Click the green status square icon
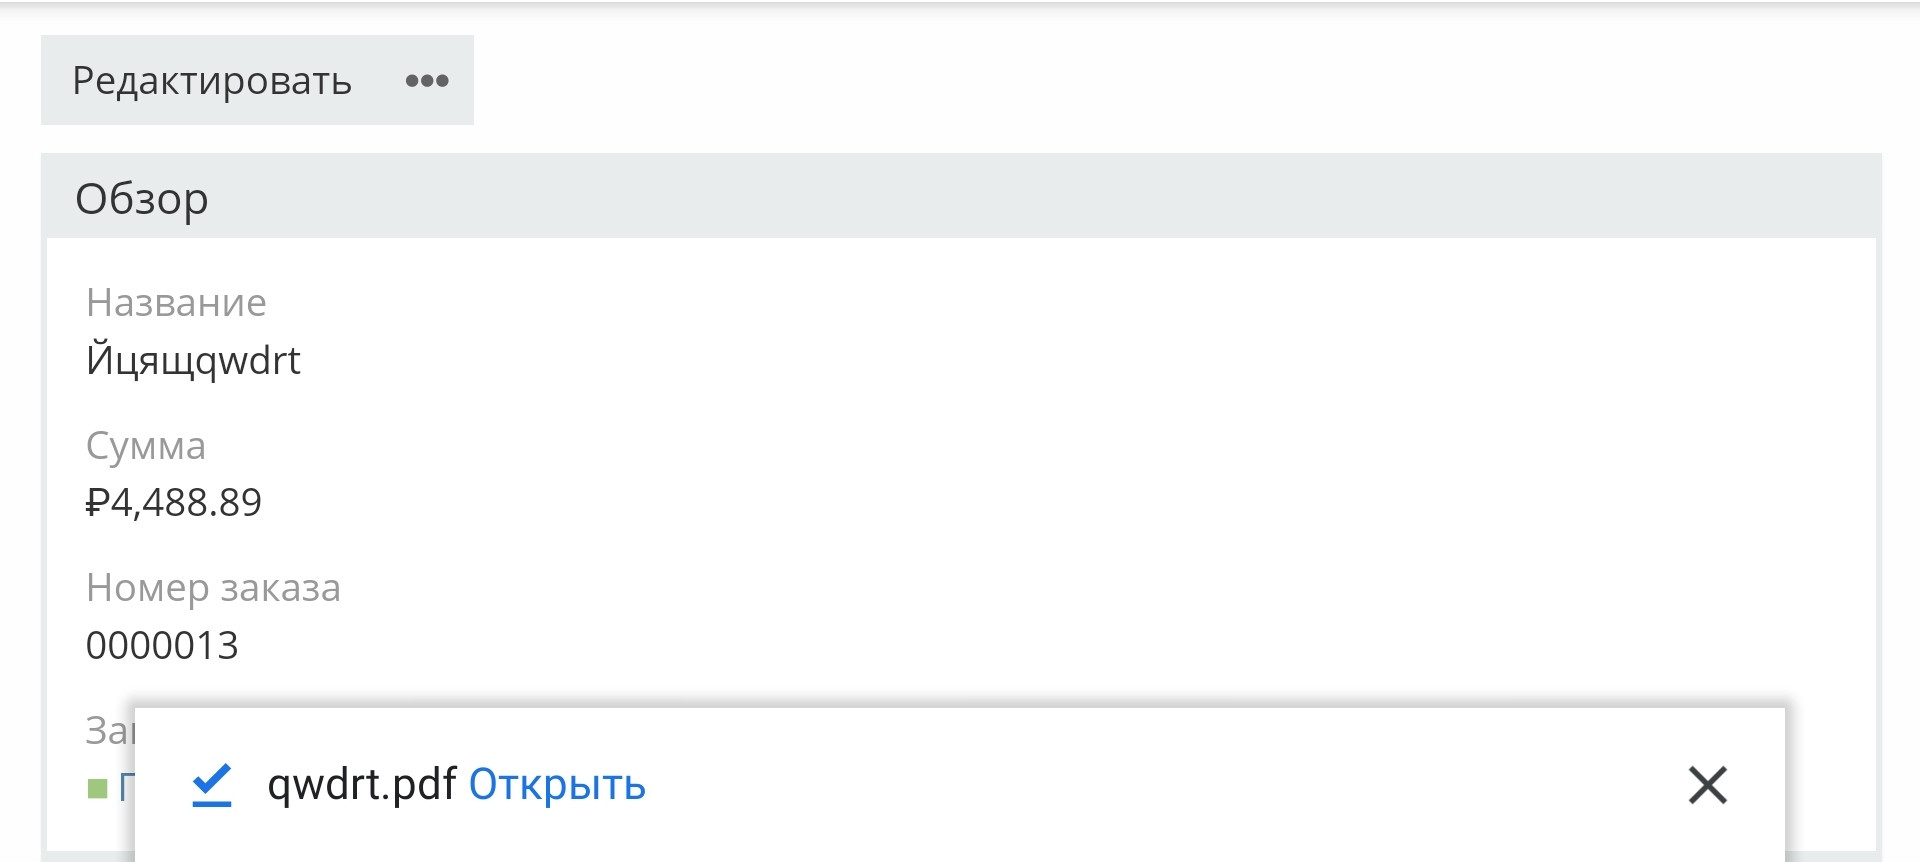 click(x=97, y=789)
